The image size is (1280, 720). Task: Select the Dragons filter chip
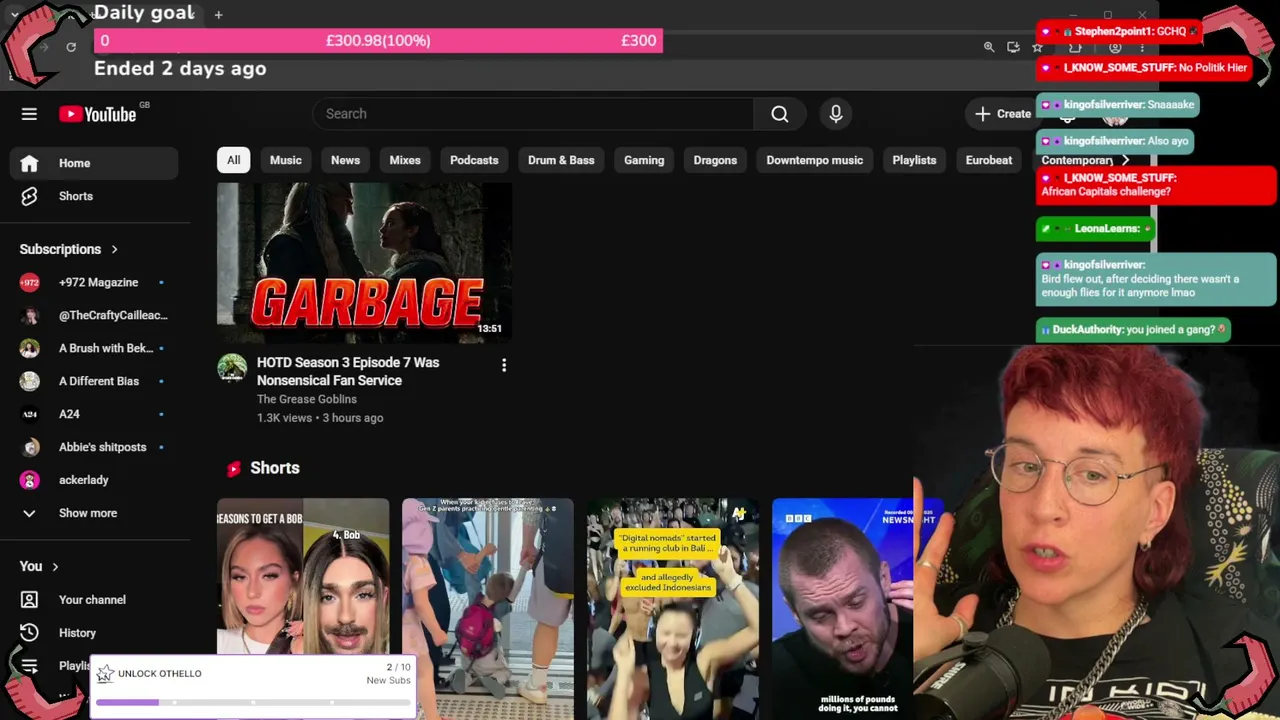[715, 160]
